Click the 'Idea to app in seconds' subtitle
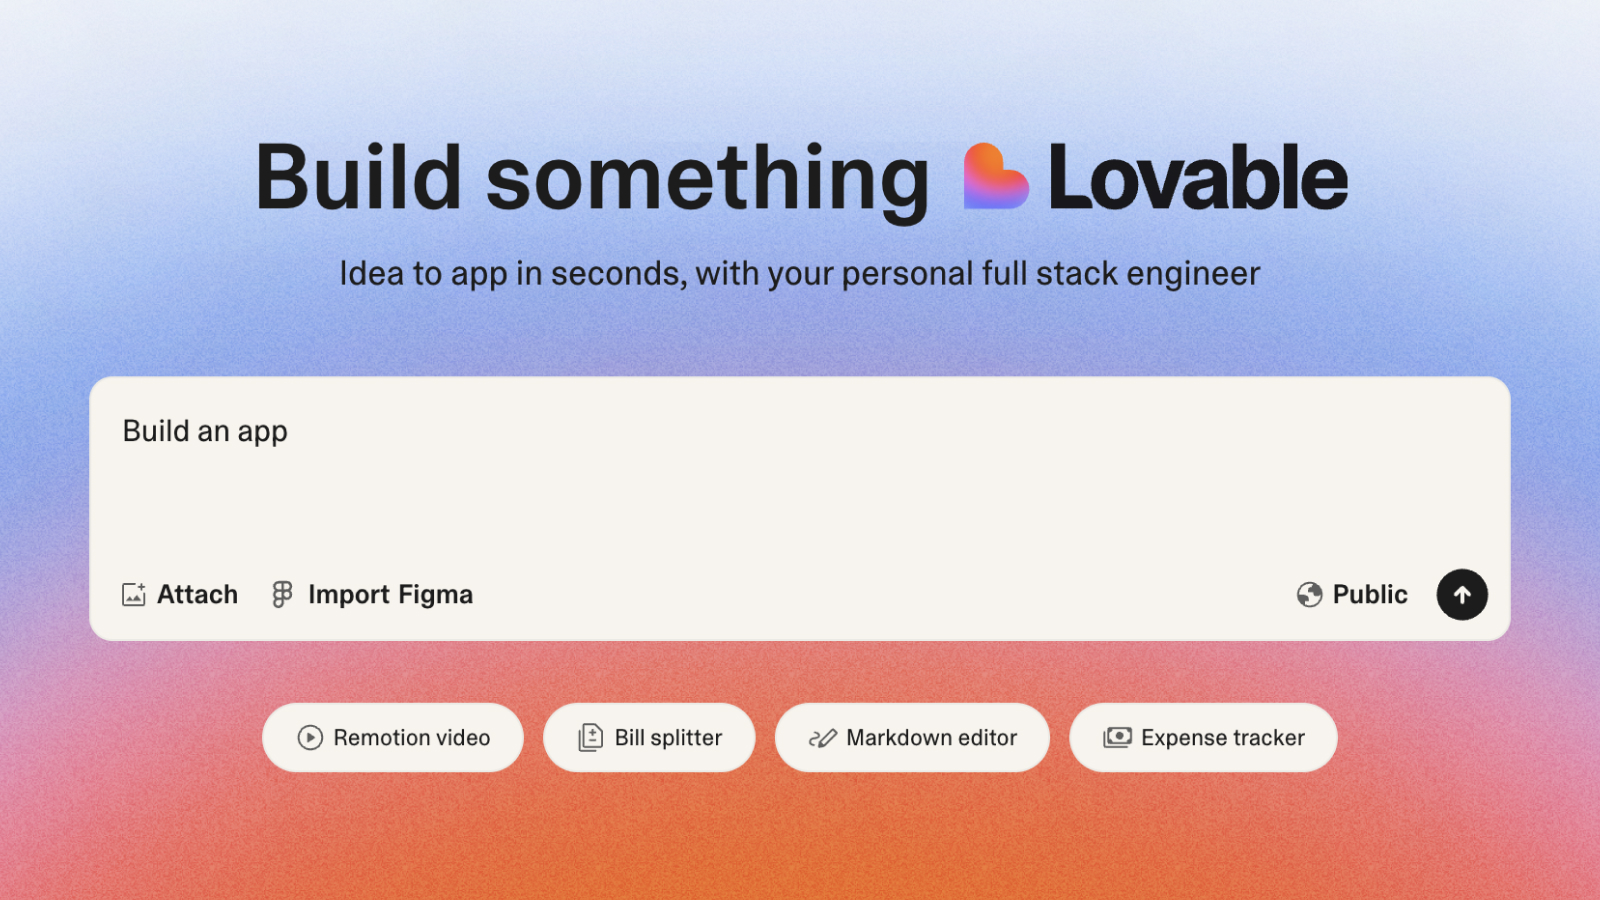 tap(800, 273)
